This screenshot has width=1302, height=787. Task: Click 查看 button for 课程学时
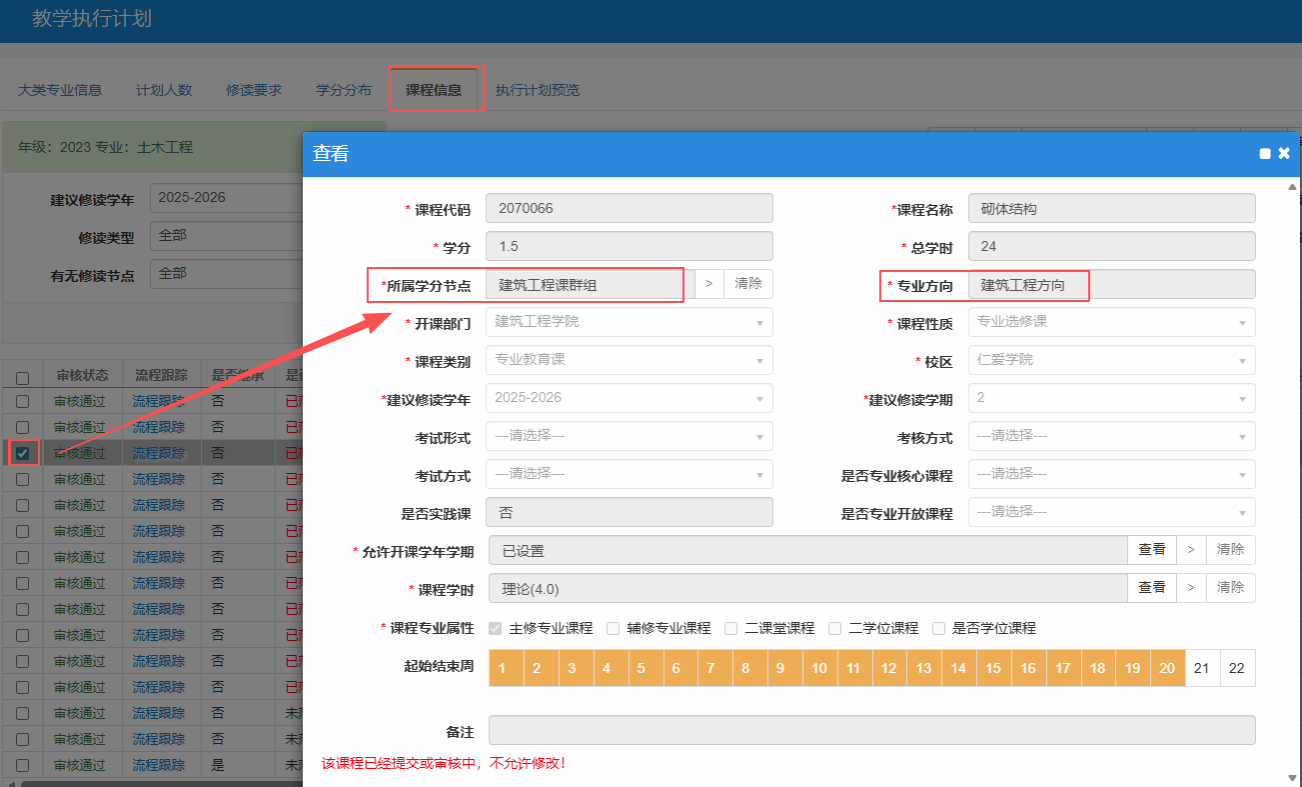click(x=1151, y=588)
